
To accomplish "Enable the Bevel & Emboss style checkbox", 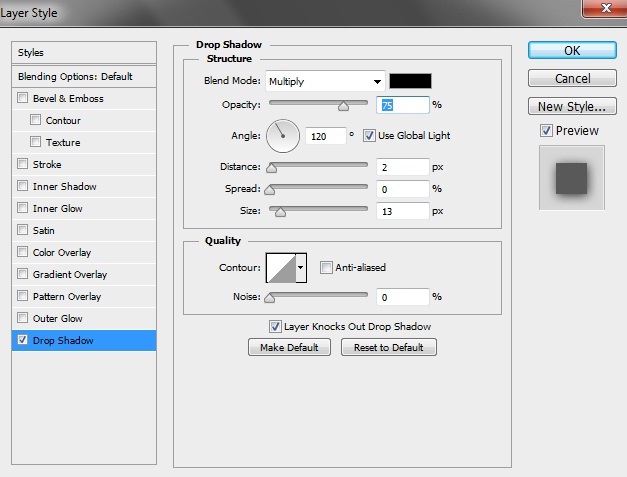I will [23, 98].
